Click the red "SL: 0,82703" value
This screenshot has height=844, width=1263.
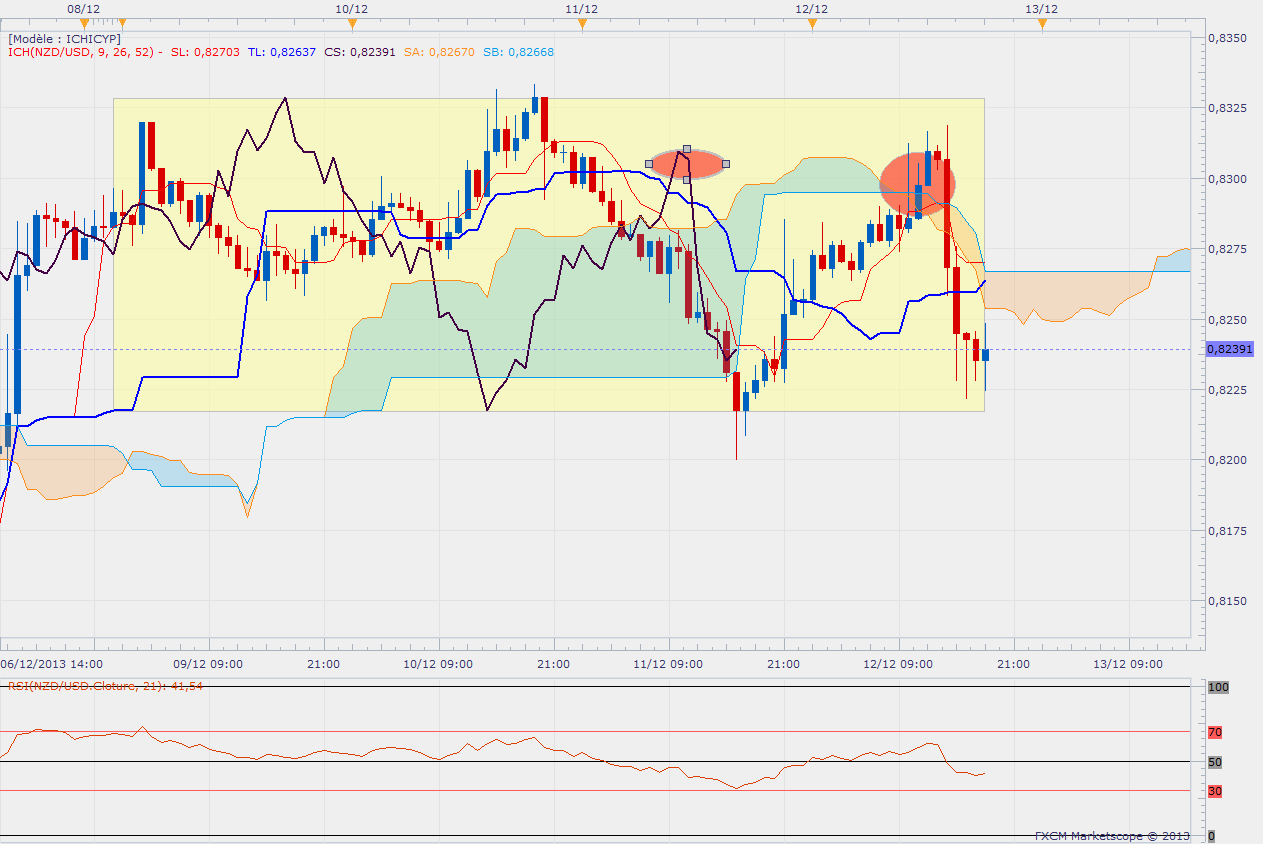[205, 52]
